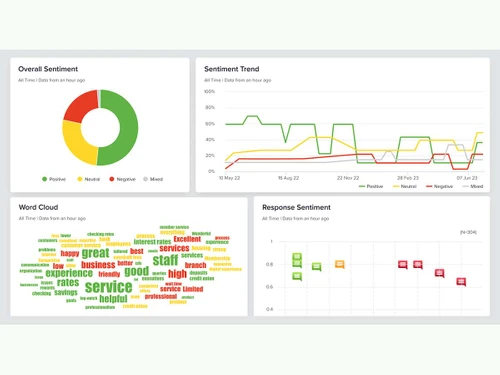The image size is (500, 375).
Task: Select the red word 'professional' in Word Cloud
Action: click(161, 296)
